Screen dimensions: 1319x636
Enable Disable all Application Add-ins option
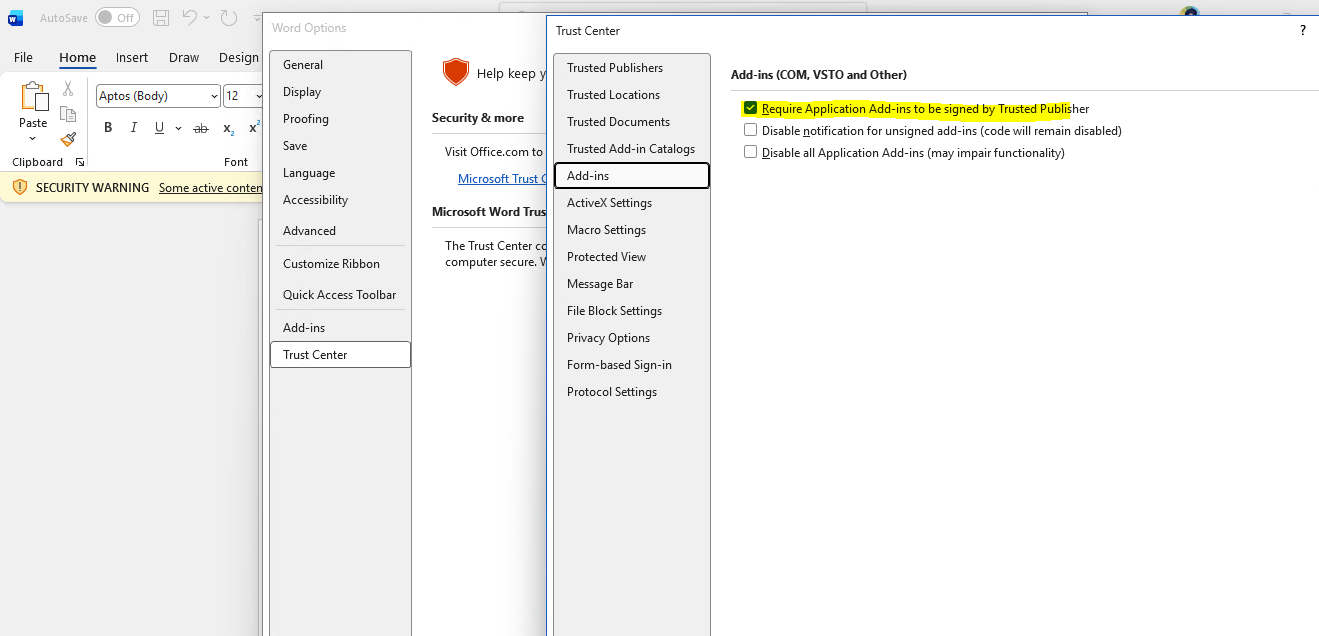[x=750, y=152]
